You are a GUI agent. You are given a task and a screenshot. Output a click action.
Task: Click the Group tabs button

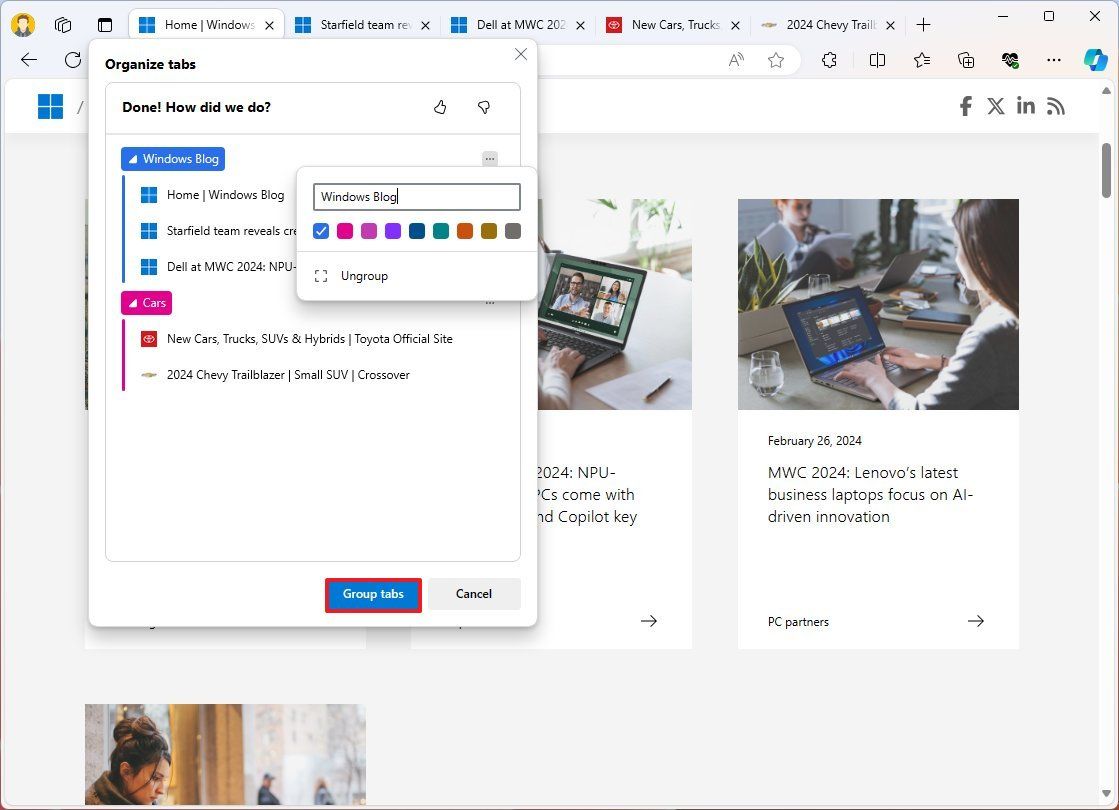pyautogui.click(x=372, y=594)
